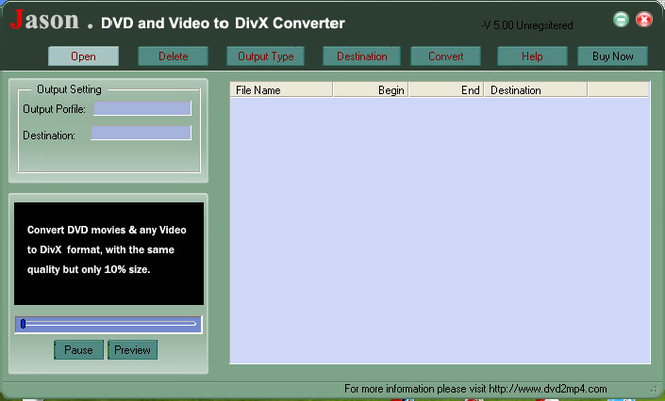Click the promotional DivX text preview area

pos(109,253)
